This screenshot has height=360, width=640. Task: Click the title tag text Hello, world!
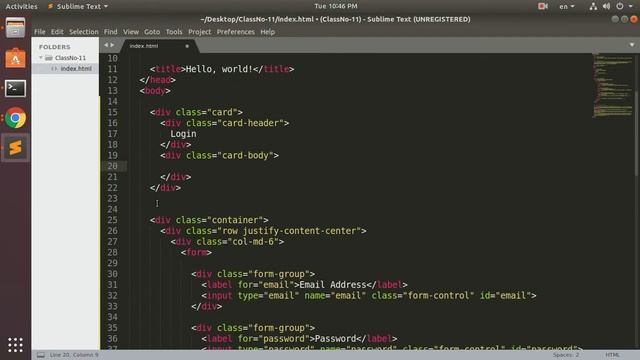click(219, 69)
